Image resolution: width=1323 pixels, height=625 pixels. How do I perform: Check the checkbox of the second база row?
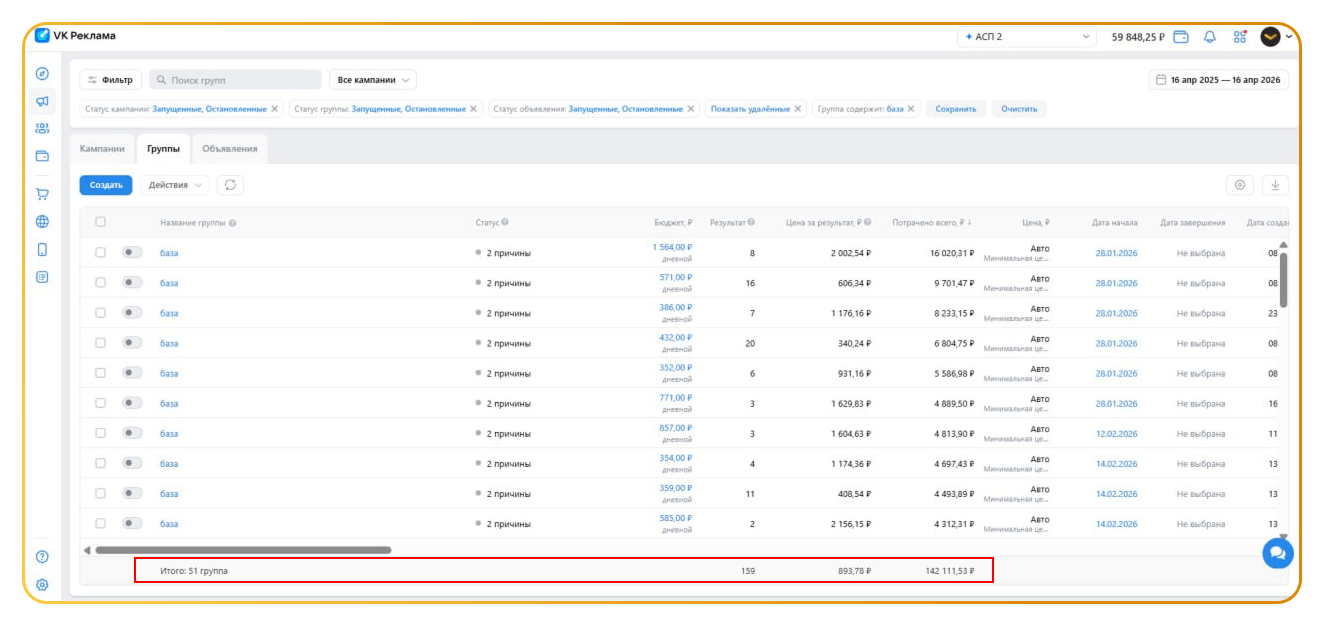(100, 283)
